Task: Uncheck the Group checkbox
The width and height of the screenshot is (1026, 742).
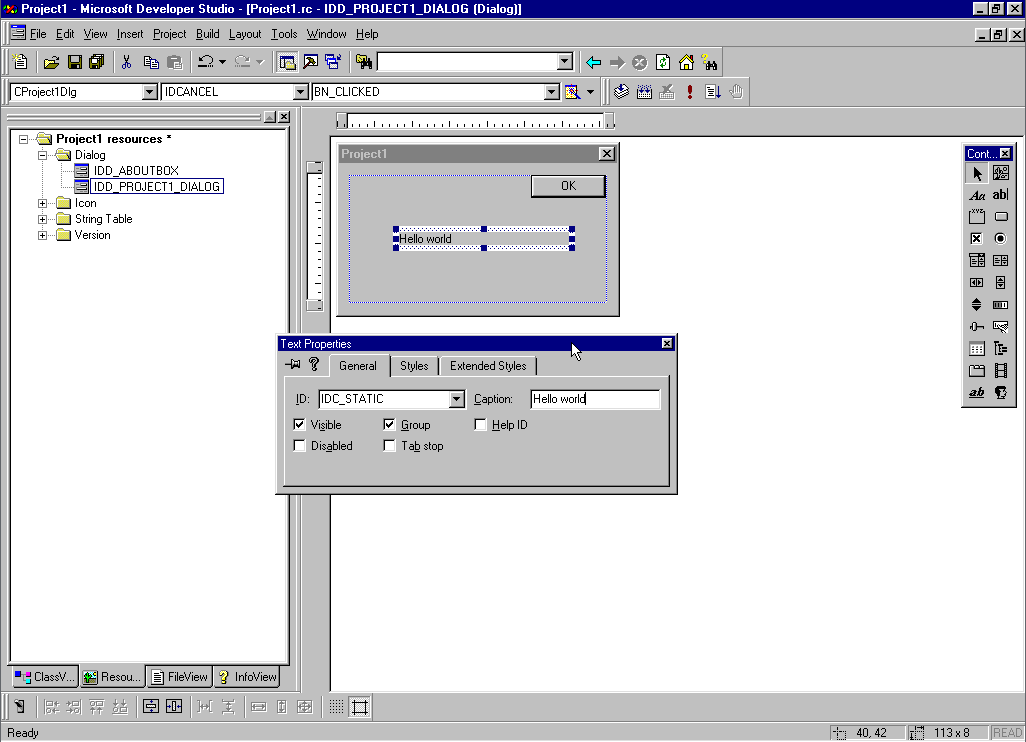Action: 389,425
